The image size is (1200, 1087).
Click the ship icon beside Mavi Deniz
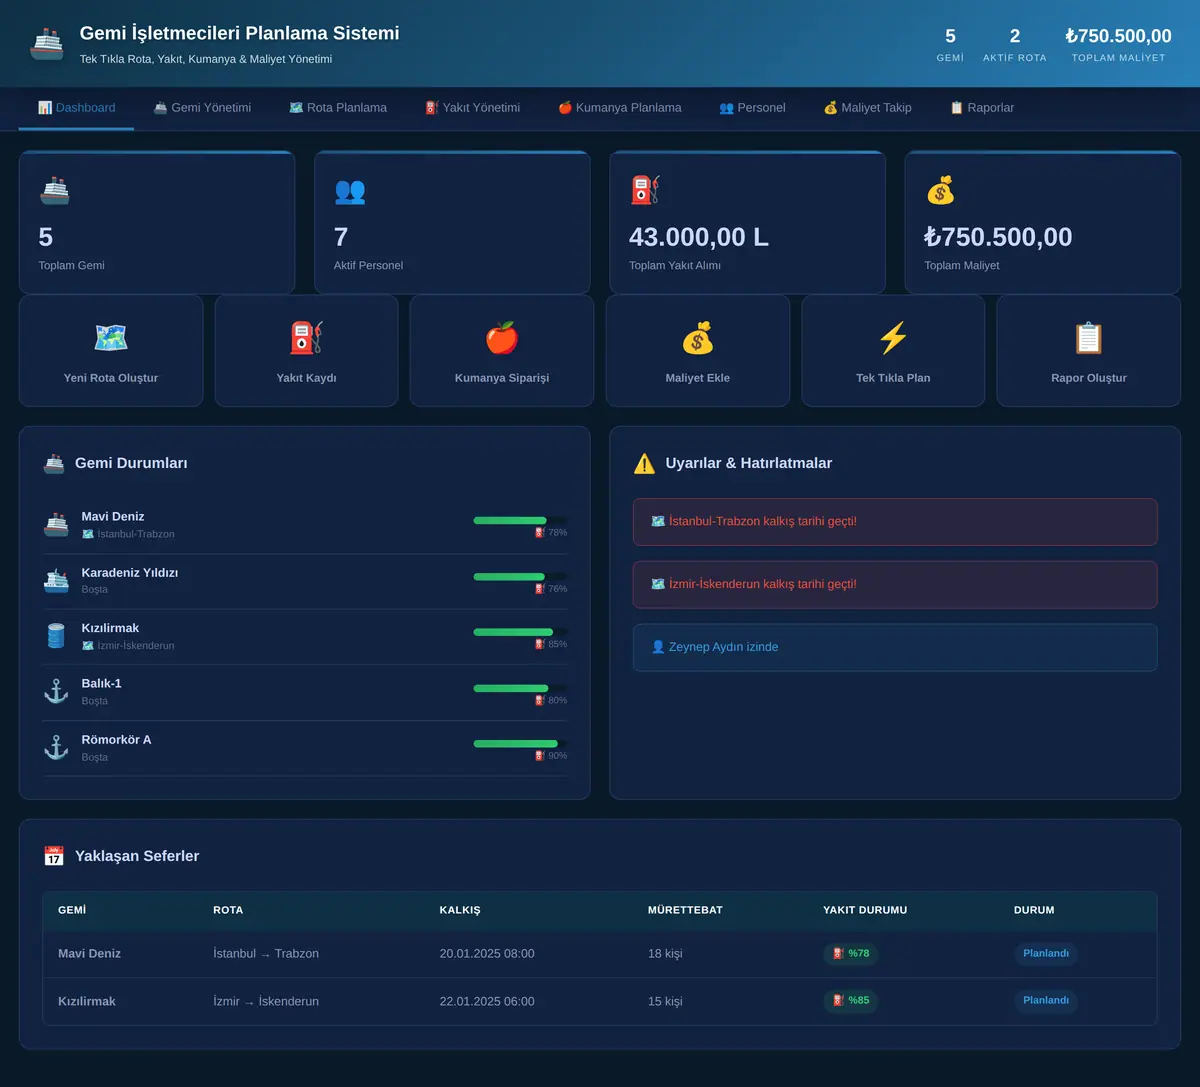tap(56, 524)
